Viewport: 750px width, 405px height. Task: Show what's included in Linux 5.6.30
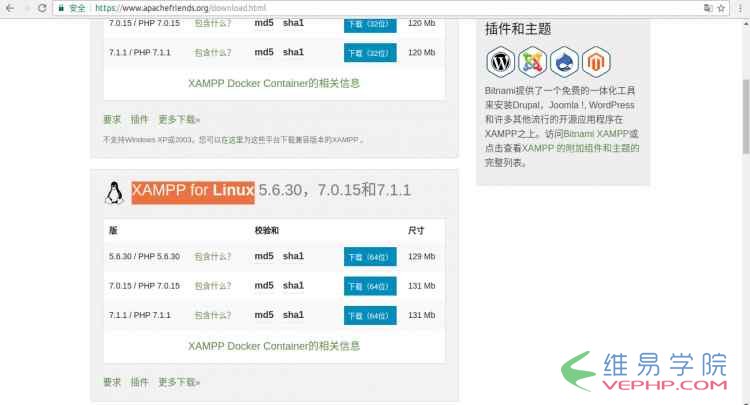tap(213, 257)
